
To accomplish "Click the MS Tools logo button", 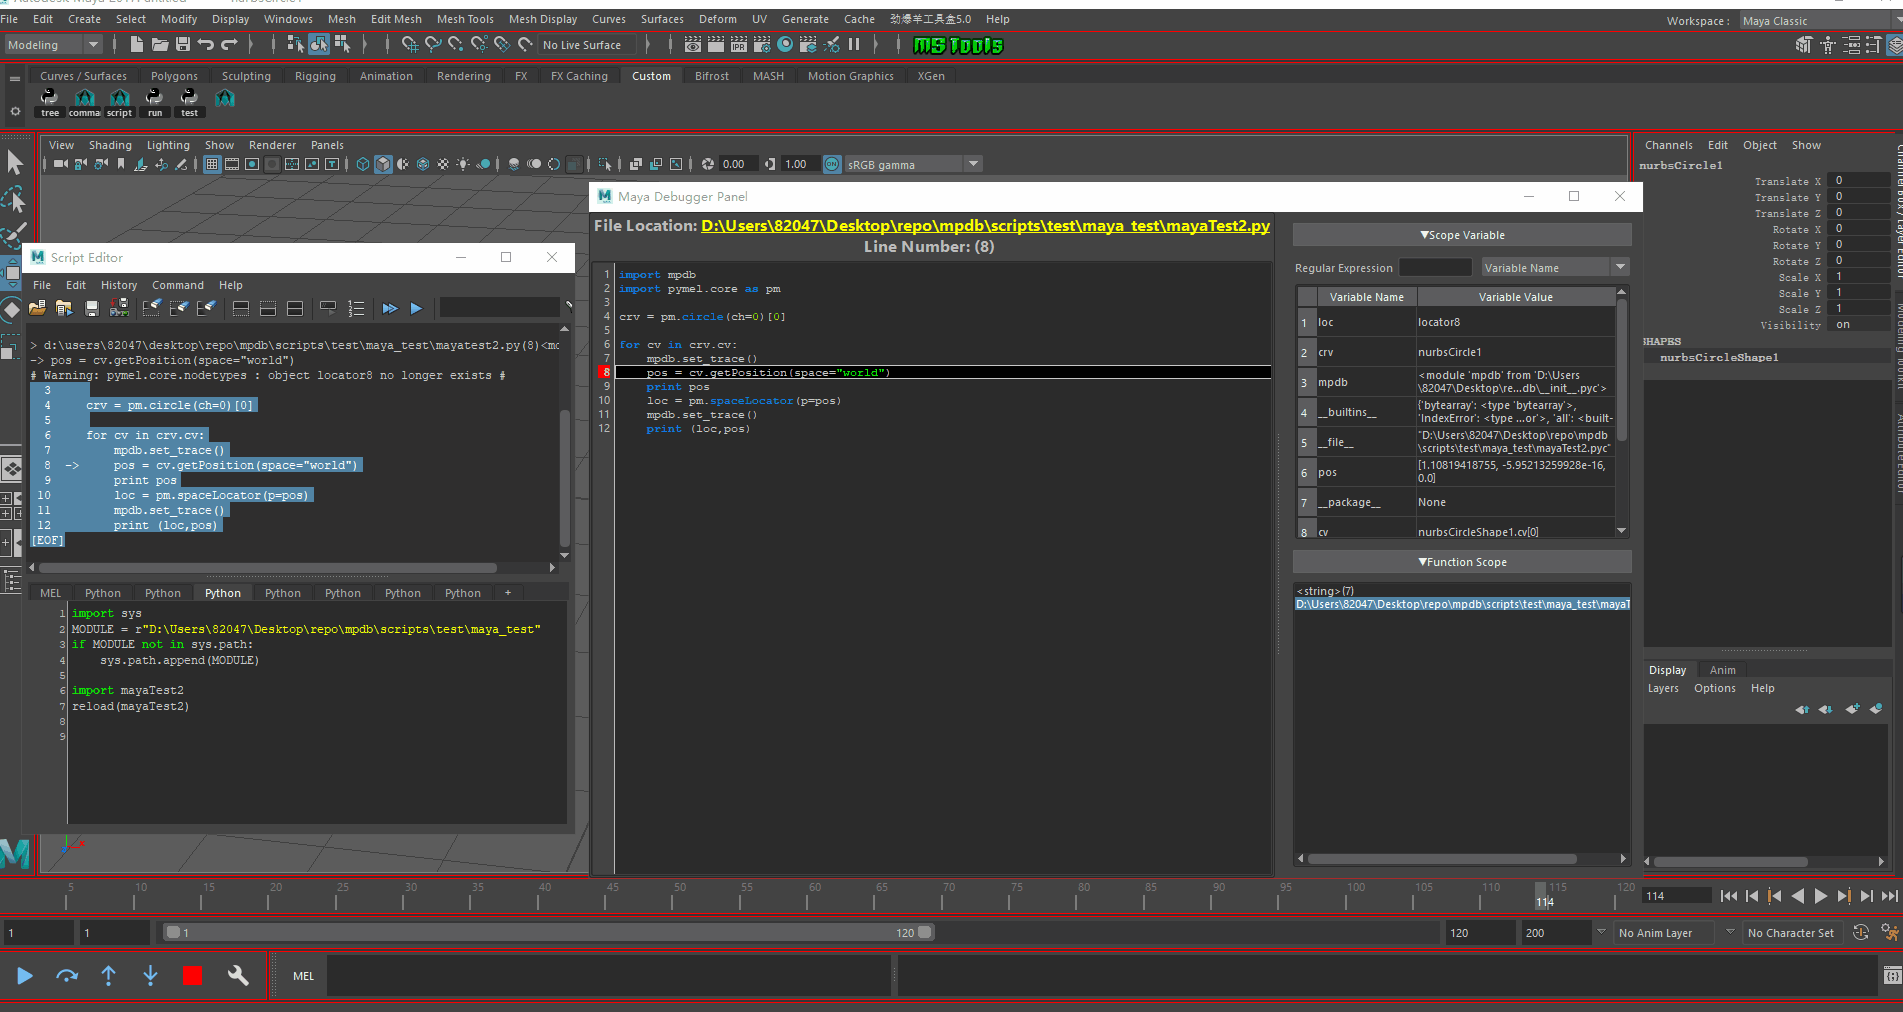I will tap(958, 45).
